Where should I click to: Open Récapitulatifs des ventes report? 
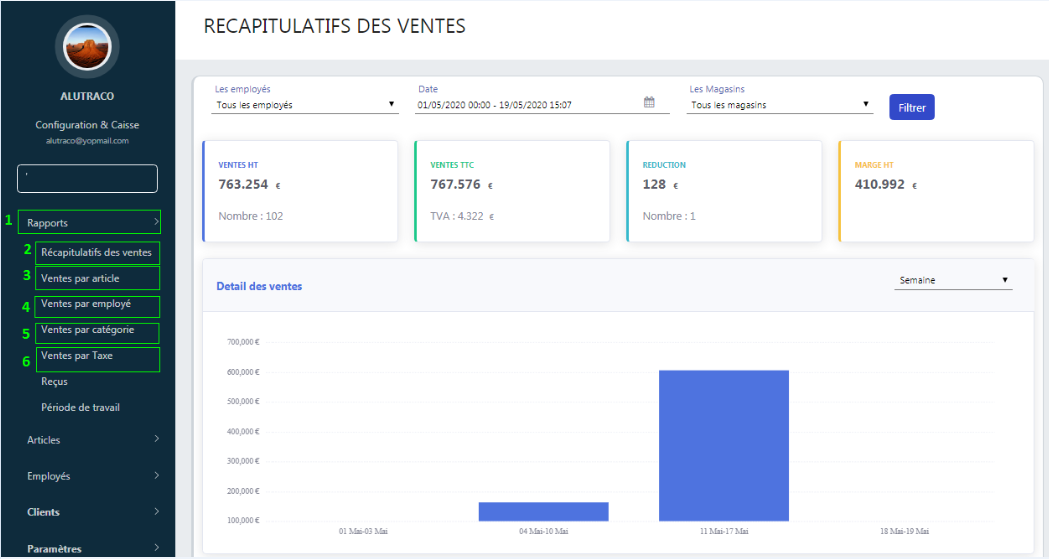[96, 252]
